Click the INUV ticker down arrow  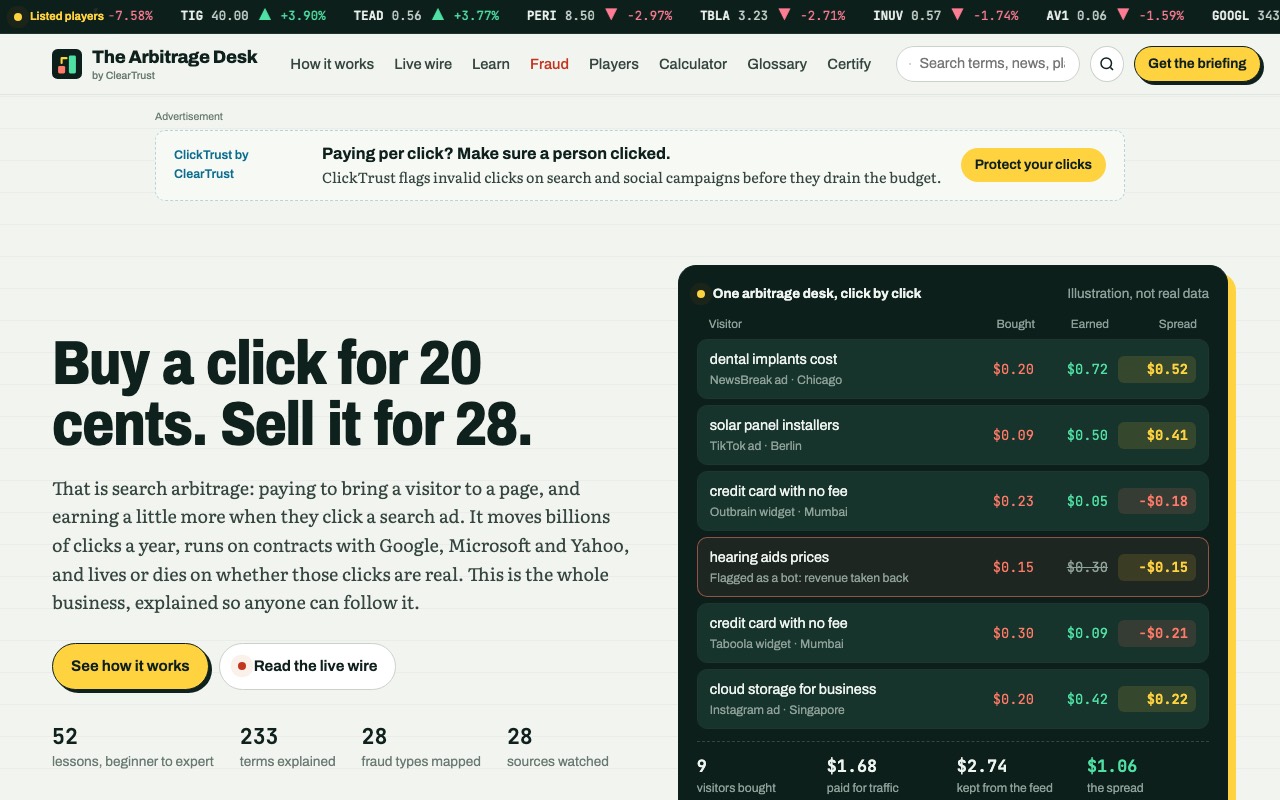[957, 16]
